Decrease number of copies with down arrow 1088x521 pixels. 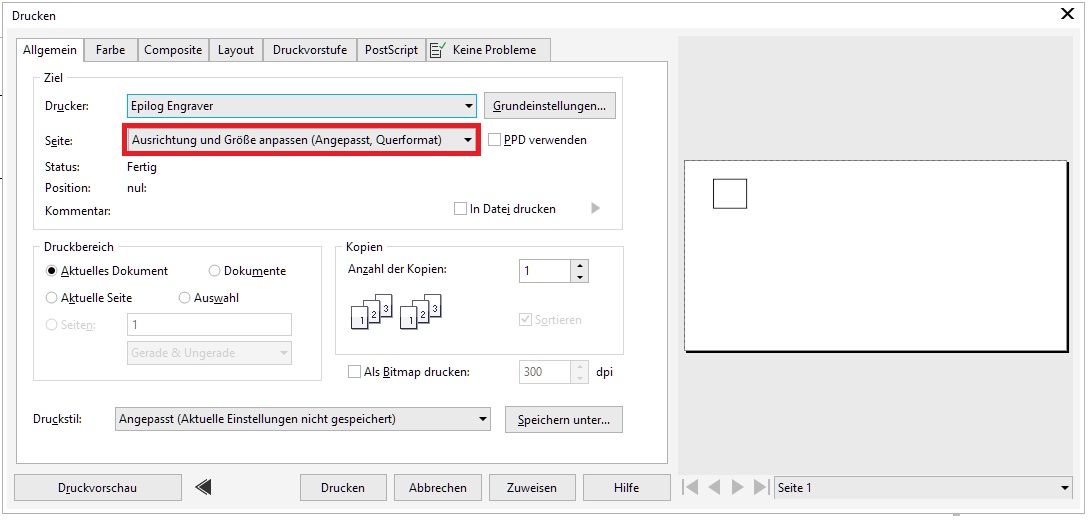coord(579,277)
